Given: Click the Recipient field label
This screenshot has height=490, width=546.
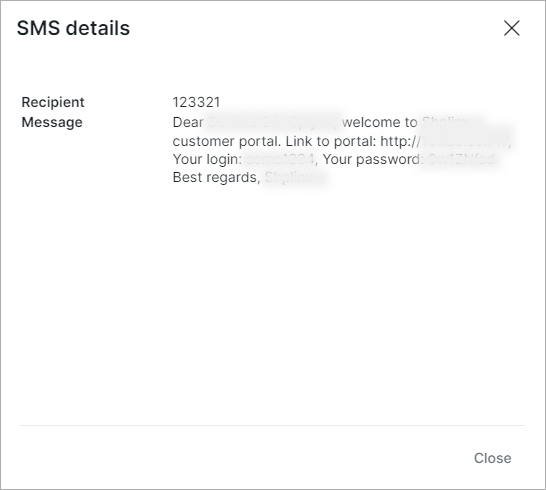Looking at the screenshot, I should [x=53, y=102].
